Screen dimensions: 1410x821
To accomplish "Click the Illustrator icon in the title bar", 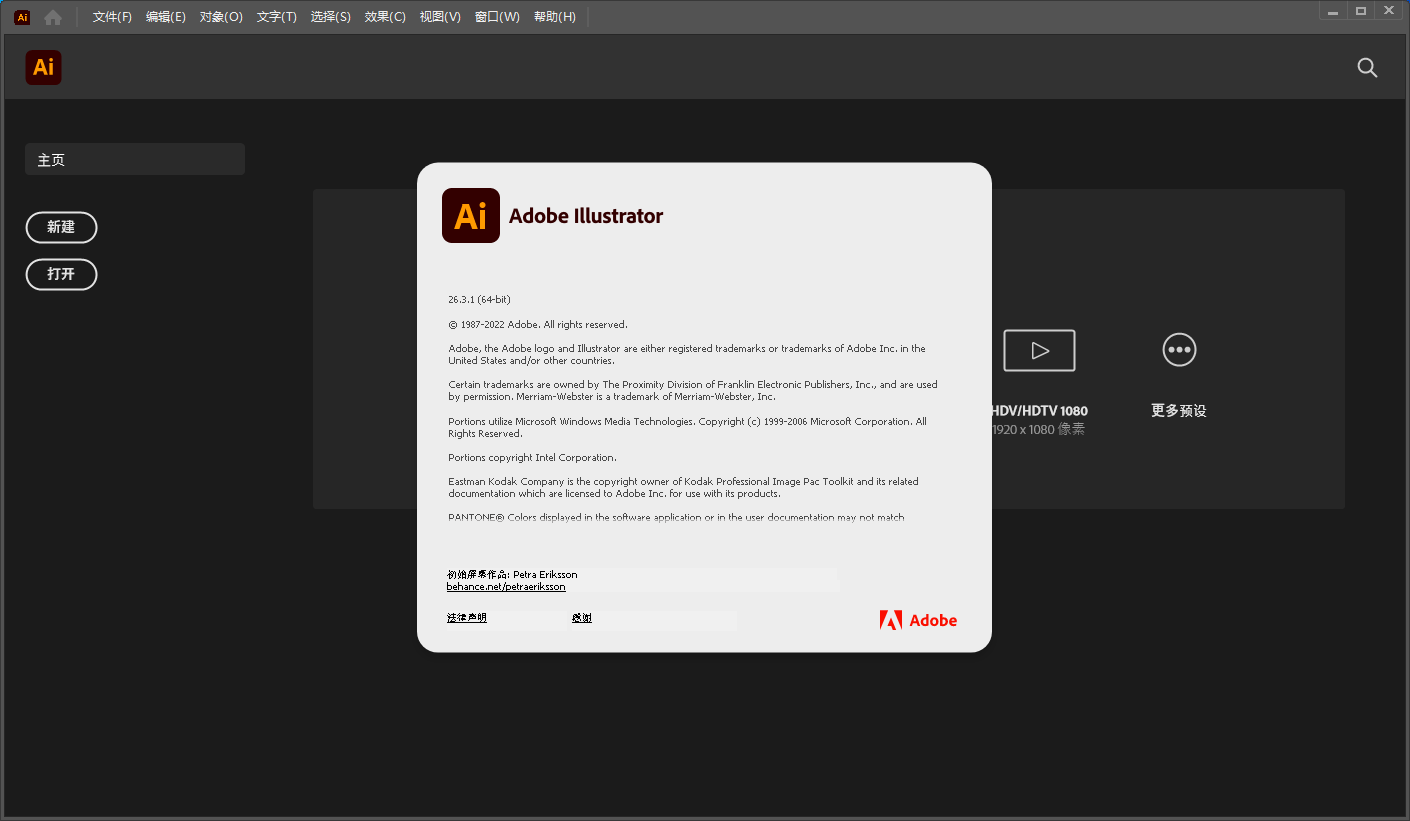I will point(21,16).
